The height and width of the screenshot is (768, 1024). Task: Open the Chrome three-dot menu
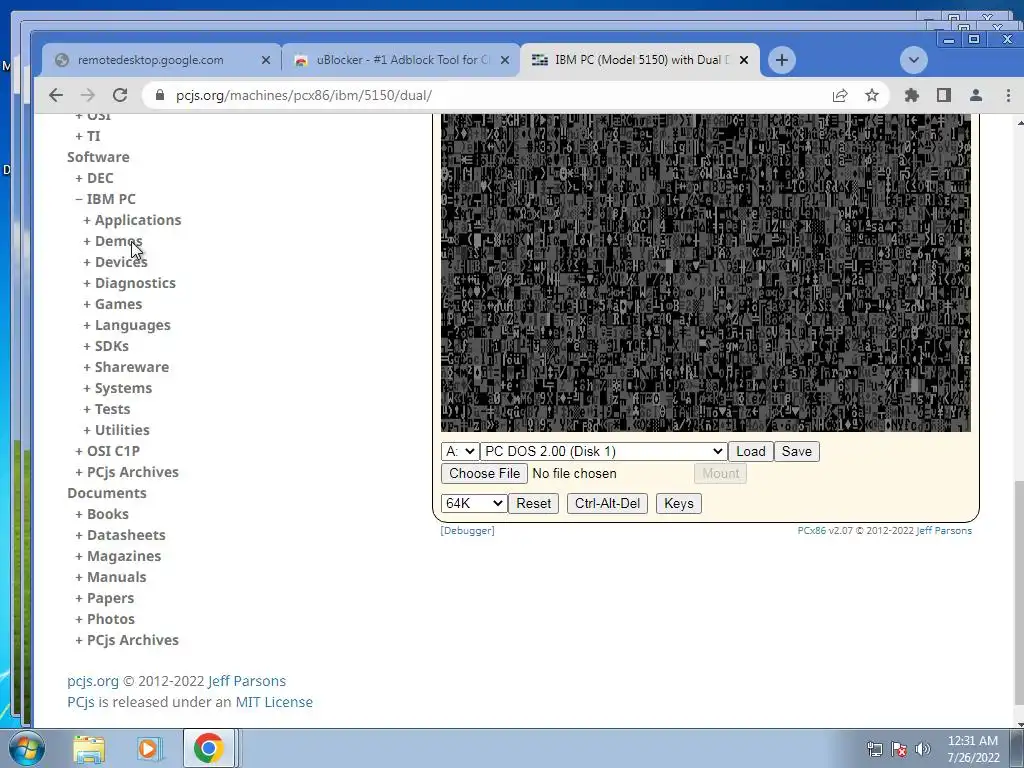(1008, 95)
